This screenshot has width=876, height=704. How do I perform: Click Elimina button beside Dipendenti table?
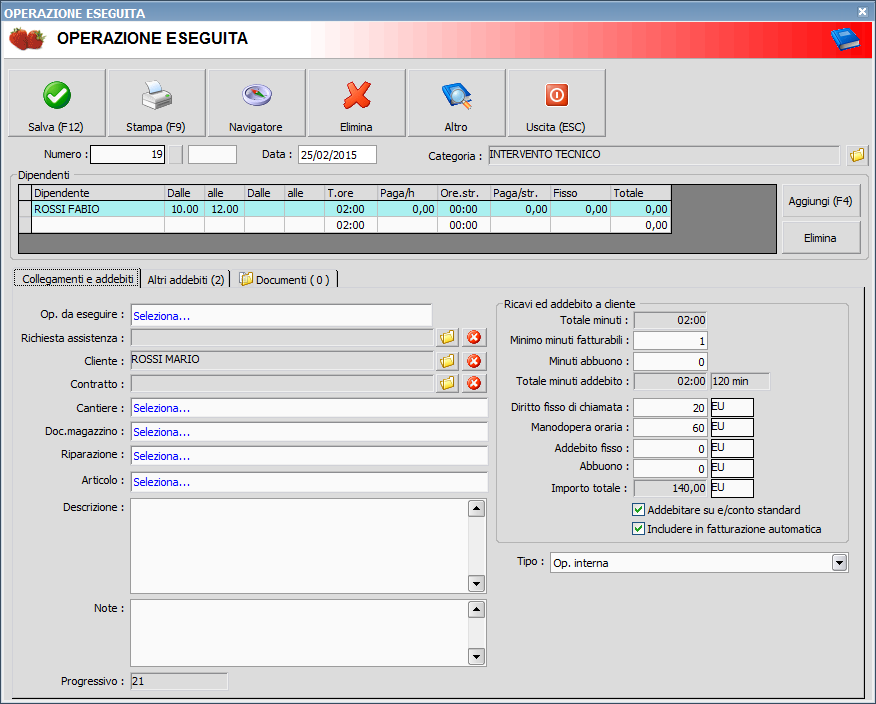820,238
